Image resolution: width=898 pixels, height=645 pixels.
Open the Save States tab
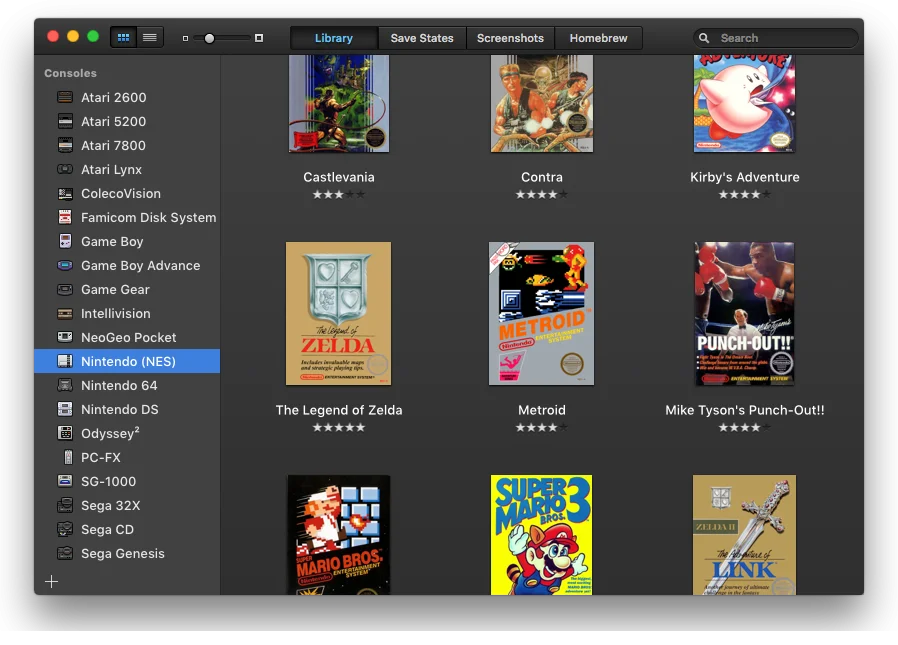pos(421,37)
